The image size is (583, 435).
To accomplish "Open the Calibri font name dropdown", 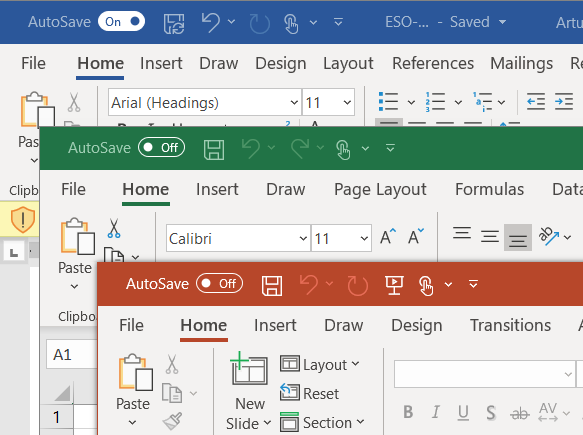I will tap(303, 238).
